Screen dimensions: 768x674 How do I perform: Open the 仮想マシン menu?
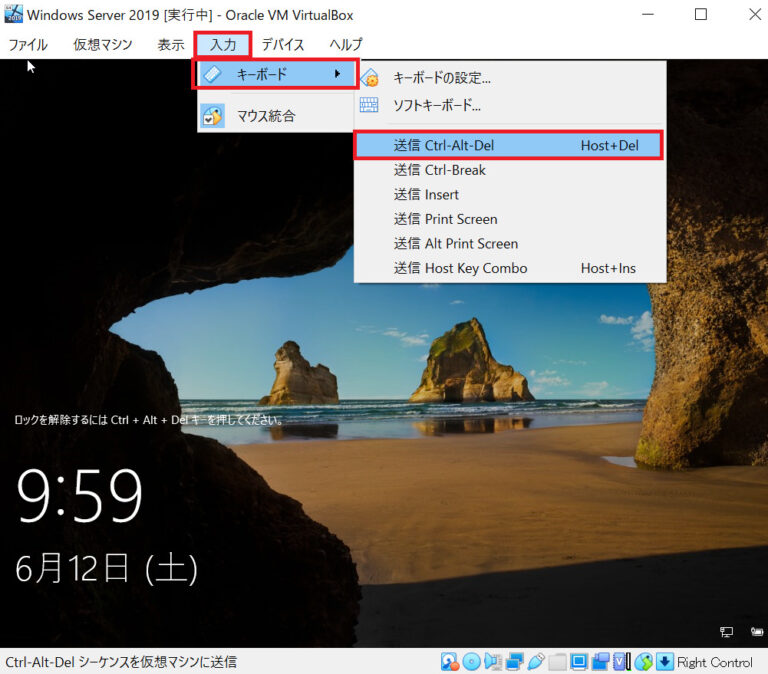click(x=102, y=45)
